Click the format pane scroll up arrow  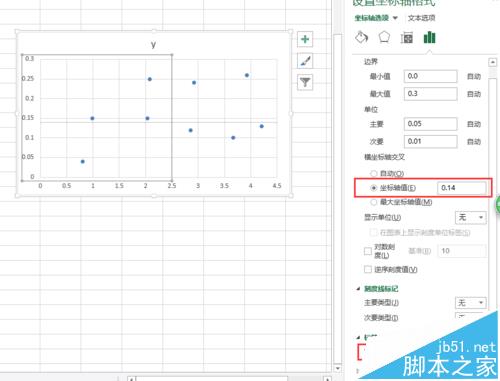pyautogui.click(x=493, y=62)
